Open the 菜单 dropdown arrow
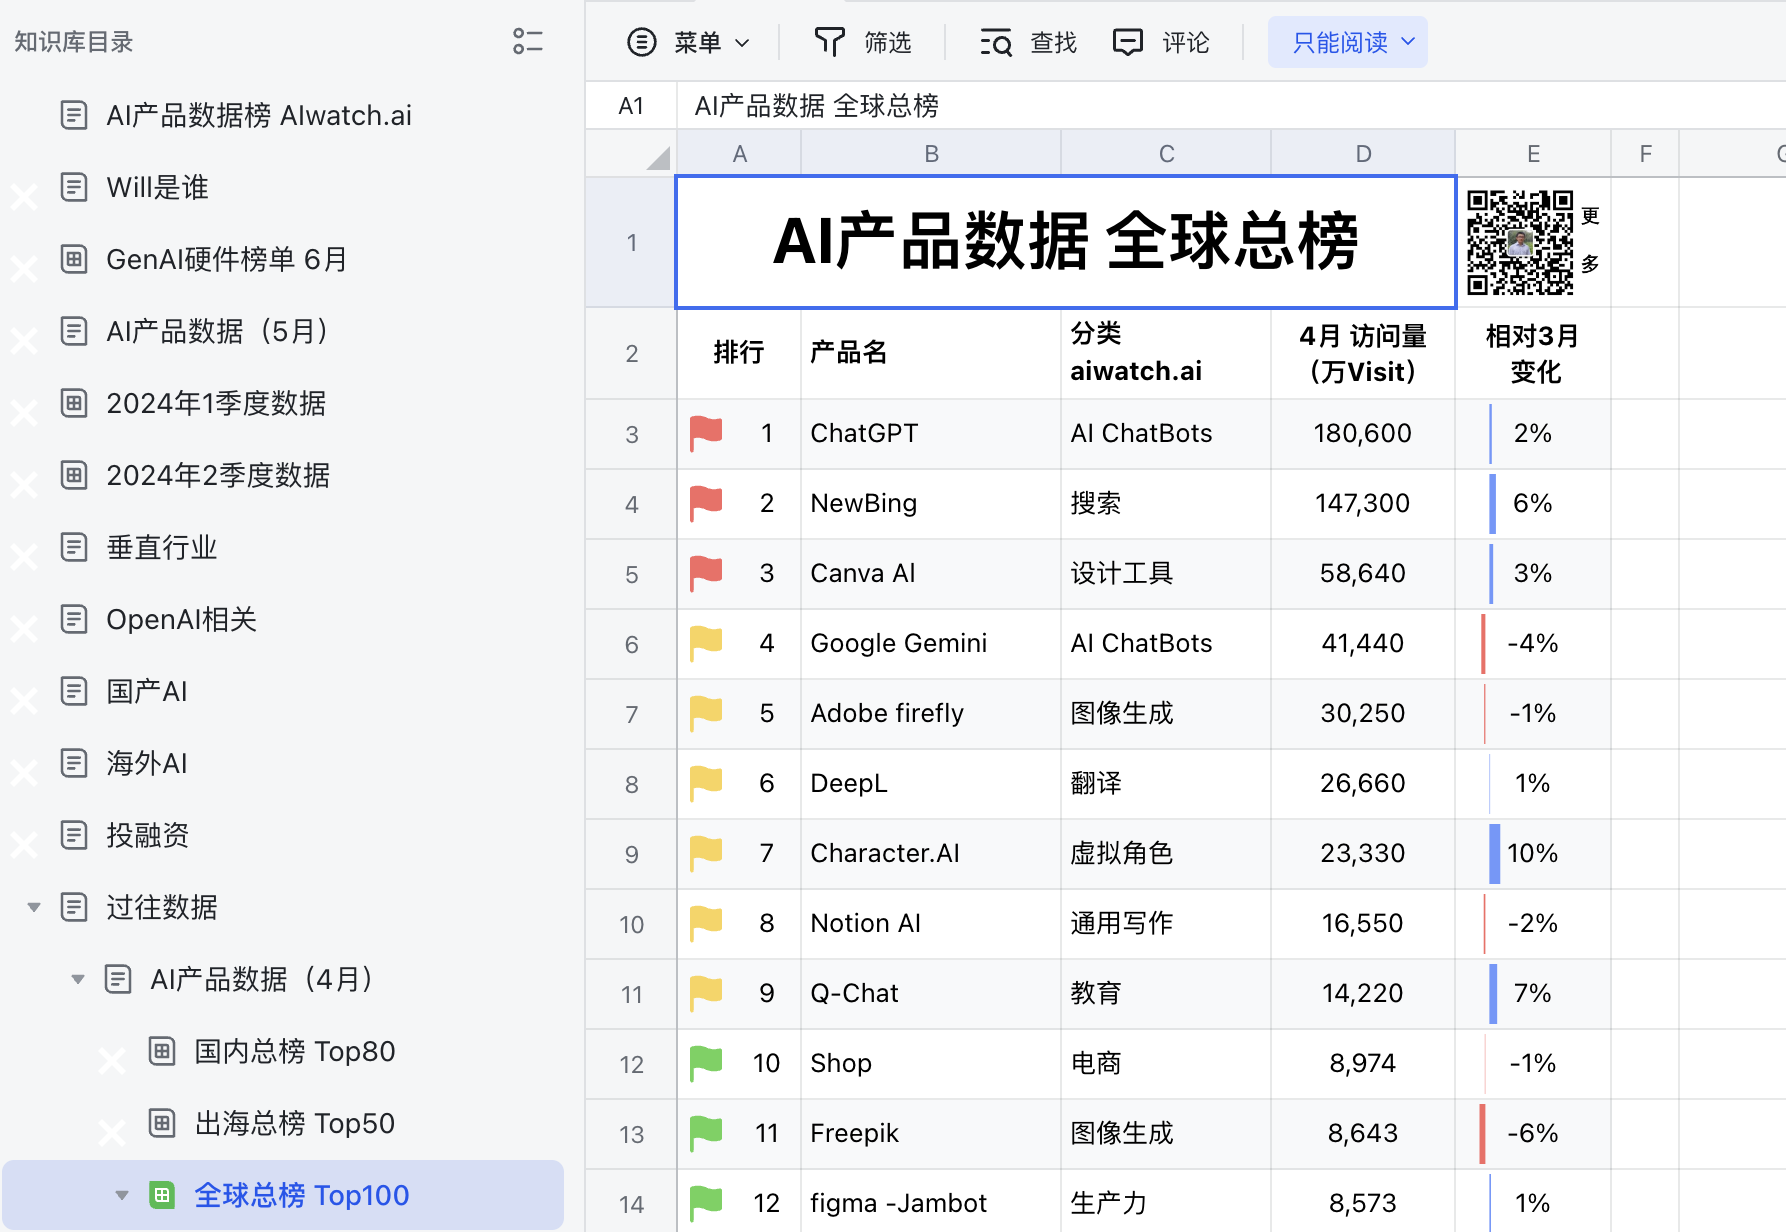1786x1232 pixels. coord(742,43)
